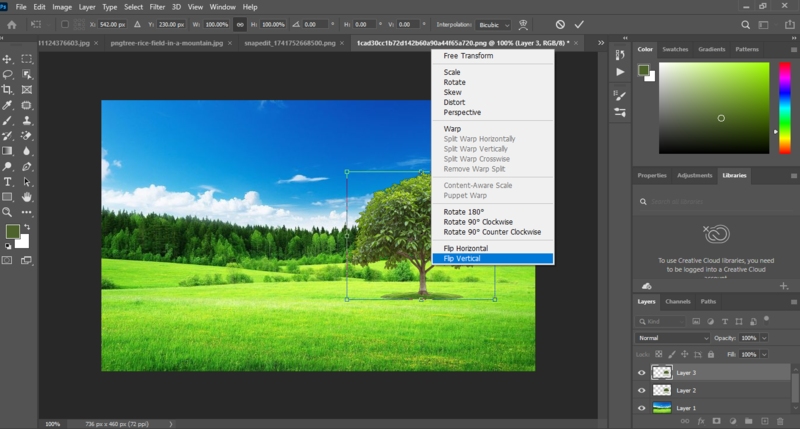Toggle the width-height link (maintain aspect ratio)
Screen dimensions: 800x429
pyautogui.click(x=239, y=24)
